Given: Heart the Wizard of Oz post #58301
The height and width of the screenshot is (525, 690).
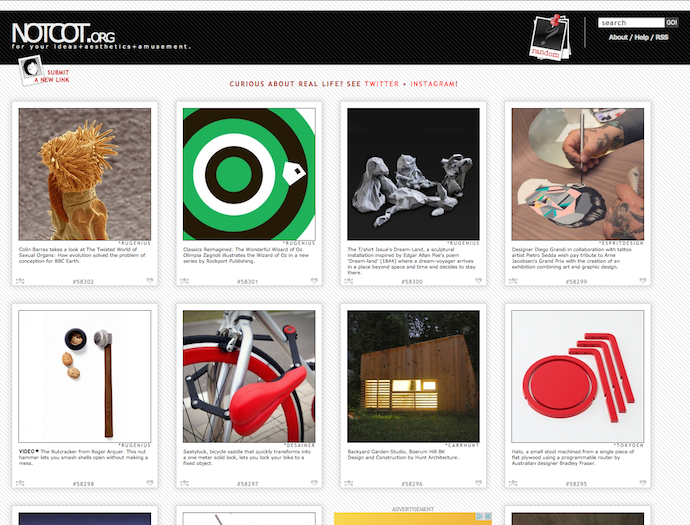Looking at the screenshot, I should click(x=314, y=280).
